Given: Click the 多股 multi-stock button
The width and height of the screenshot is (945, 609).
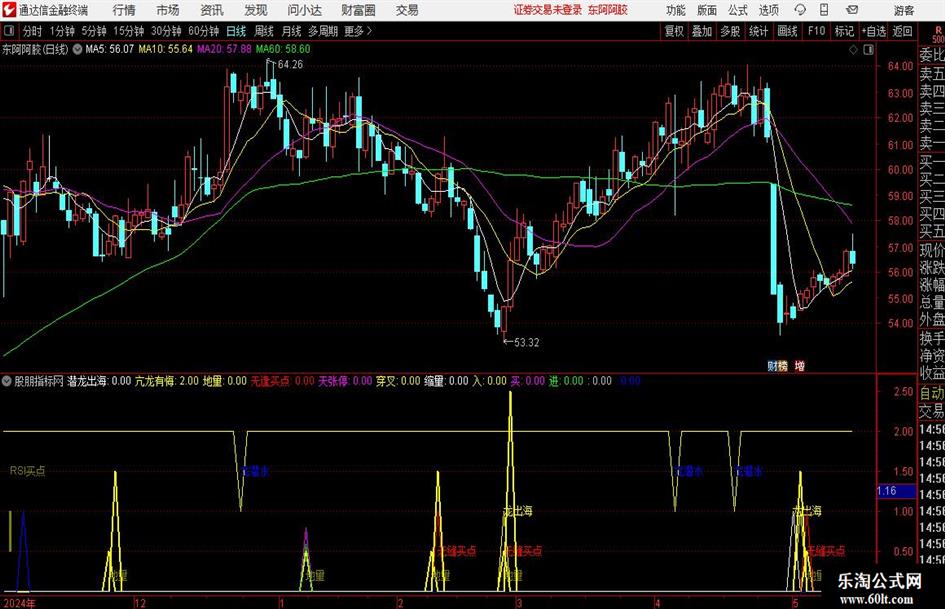Looking at the screenshot, I should [730, 31].
